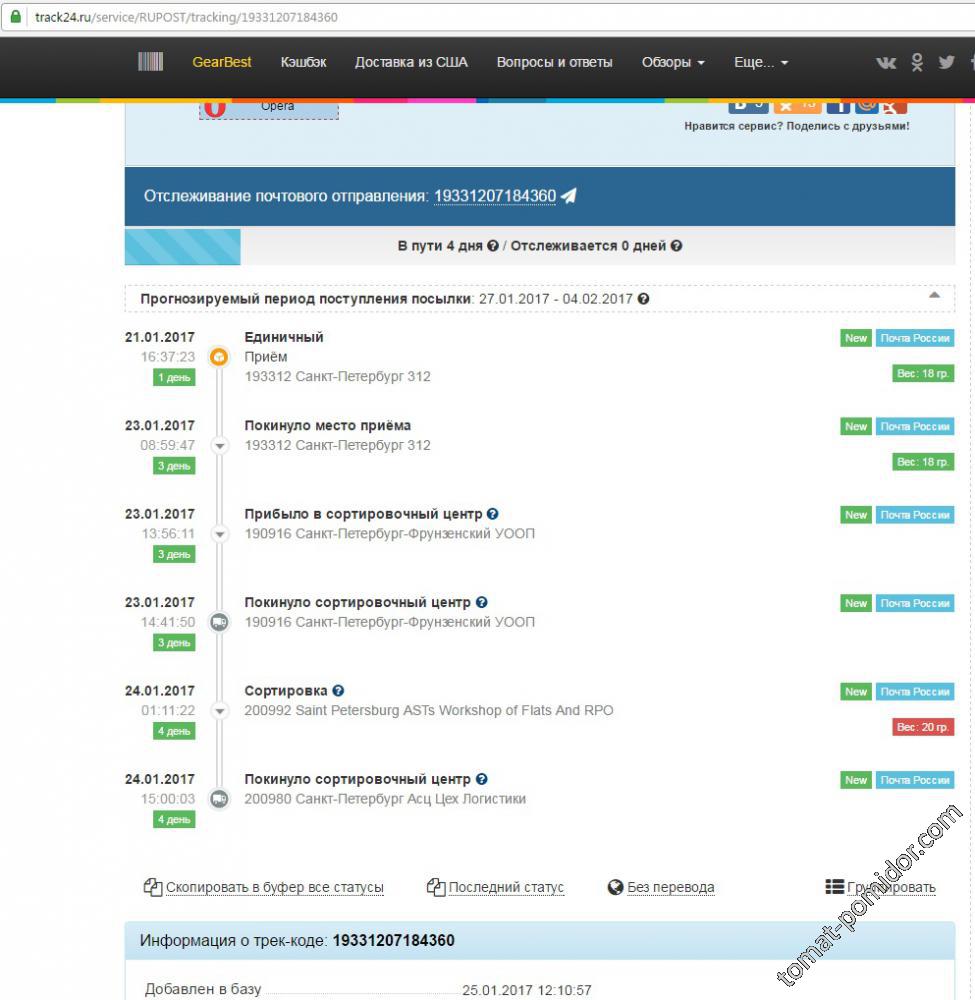Click red 'Вес: 20 гр.' weight badge

(x=923, y=727)
